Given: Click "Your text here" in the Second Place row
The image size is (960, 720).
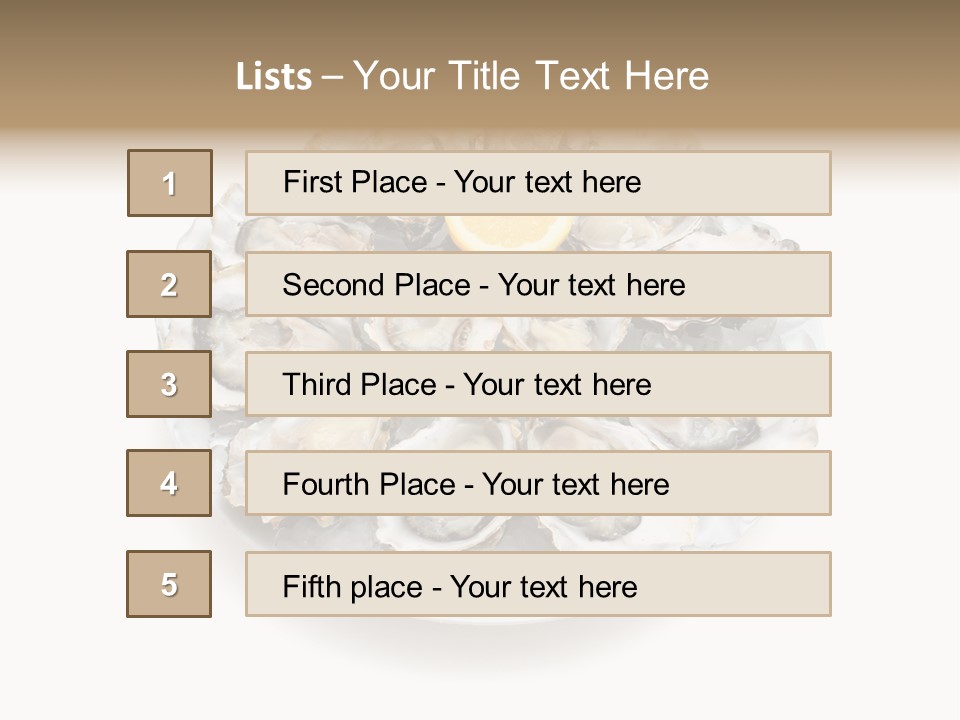Looking at the screenshot, I should [x=591, y=285].
